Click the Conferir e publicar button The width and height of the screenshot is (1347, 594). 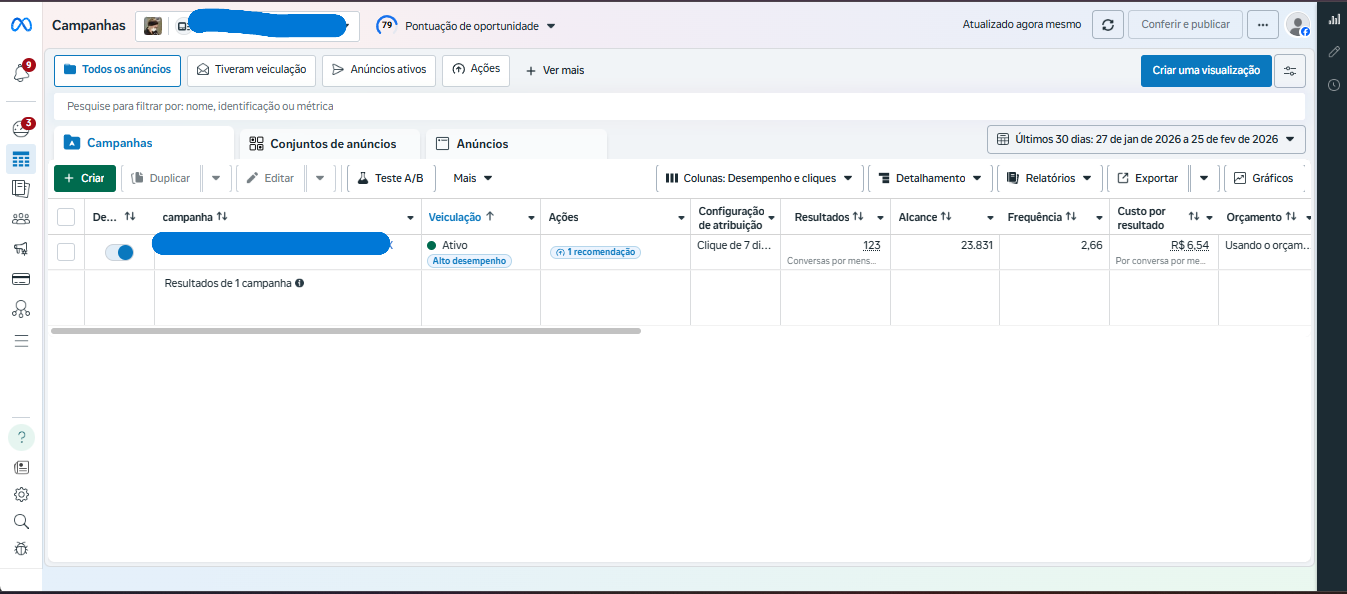coord(1185,25)
